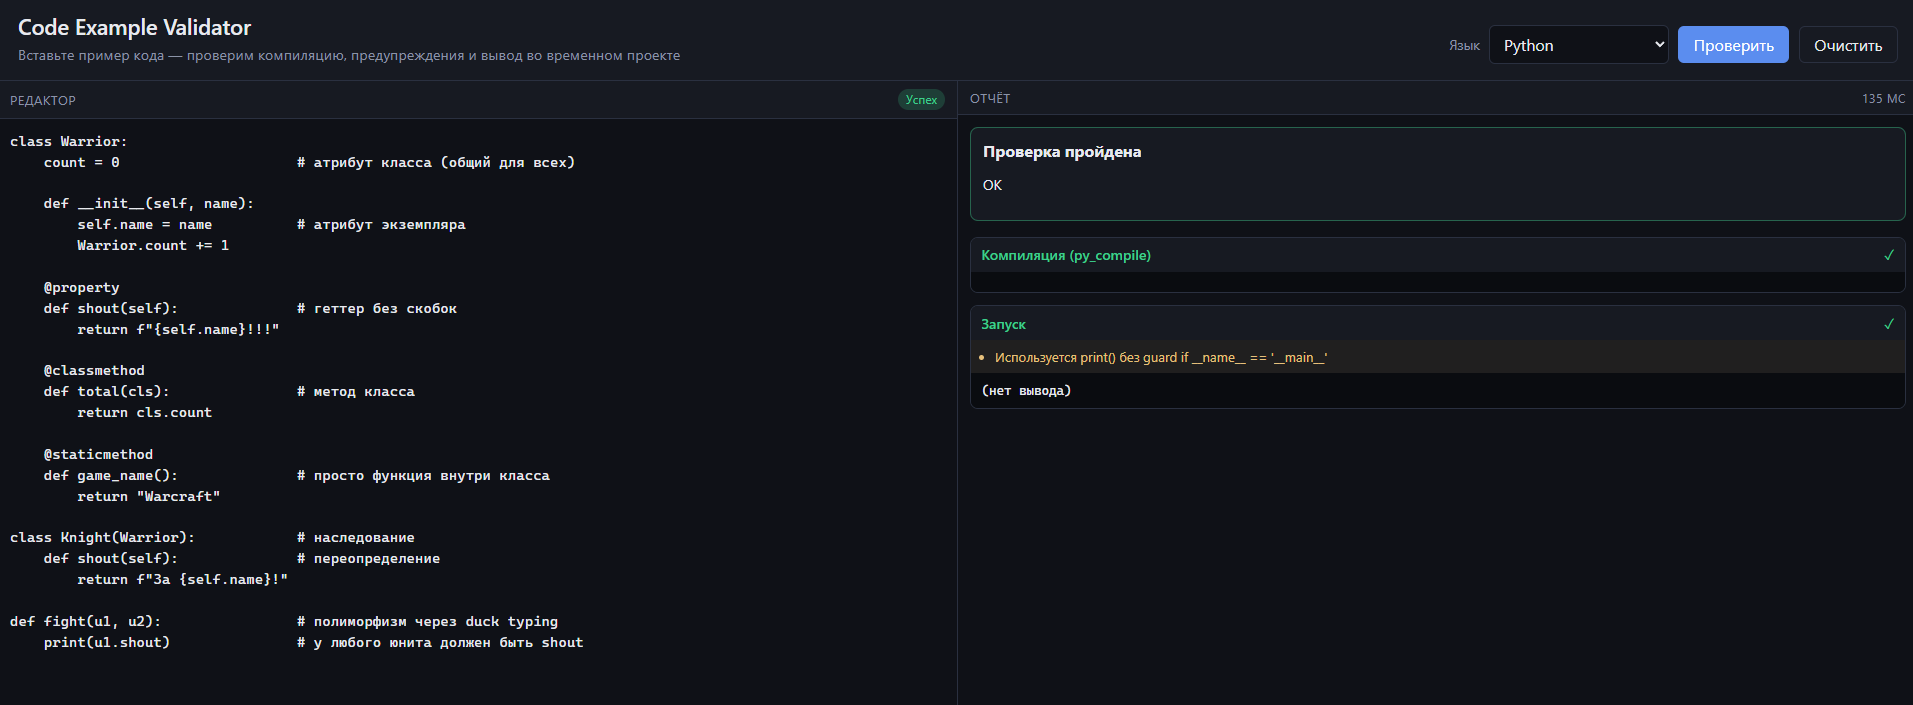Place cursor on 'count = 0' line
Image resolution: width=1913 pixels, height=705 pixels.
[82, 163]
